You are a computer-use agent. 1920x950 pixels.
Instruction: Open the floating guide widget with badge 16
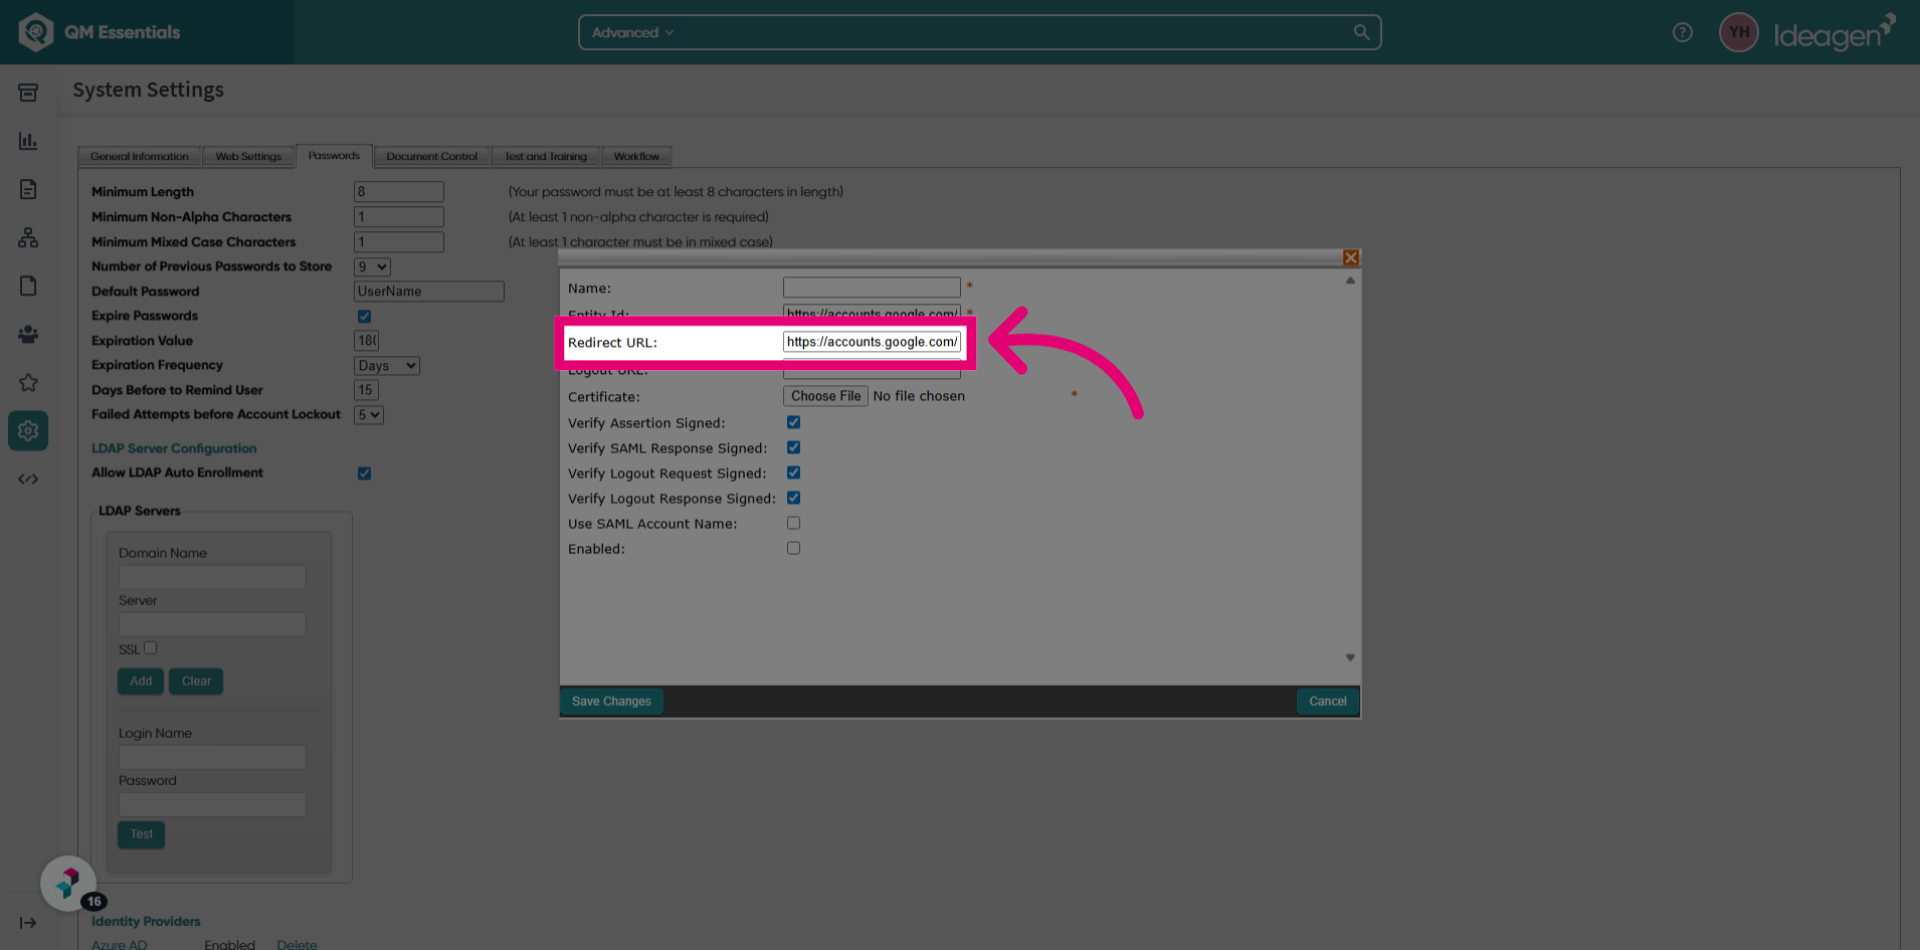click(68, 883)
